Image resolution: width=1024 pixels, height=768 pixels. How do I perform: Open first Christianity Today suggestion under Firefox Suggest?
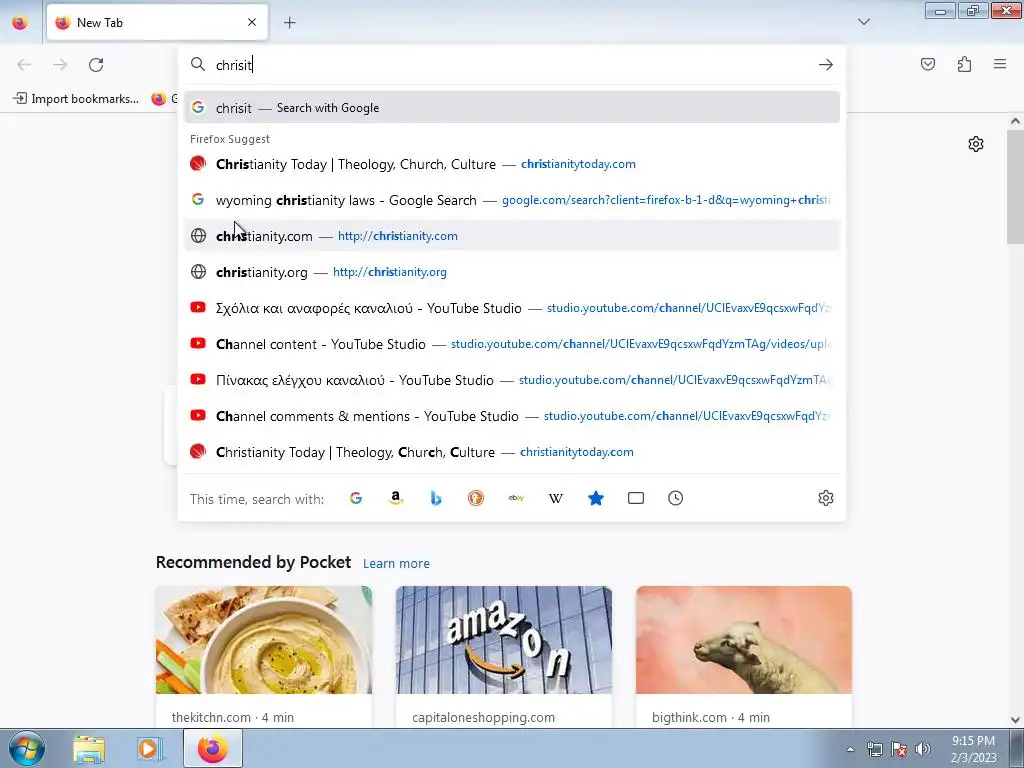(512, 164)
